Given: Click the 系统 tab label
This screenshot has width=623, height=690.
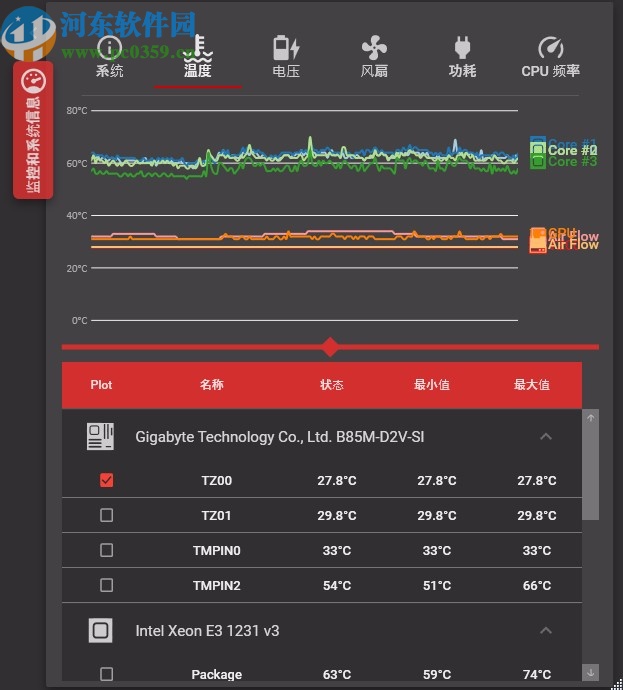Looking at the screenshot, I should (110, 71).
